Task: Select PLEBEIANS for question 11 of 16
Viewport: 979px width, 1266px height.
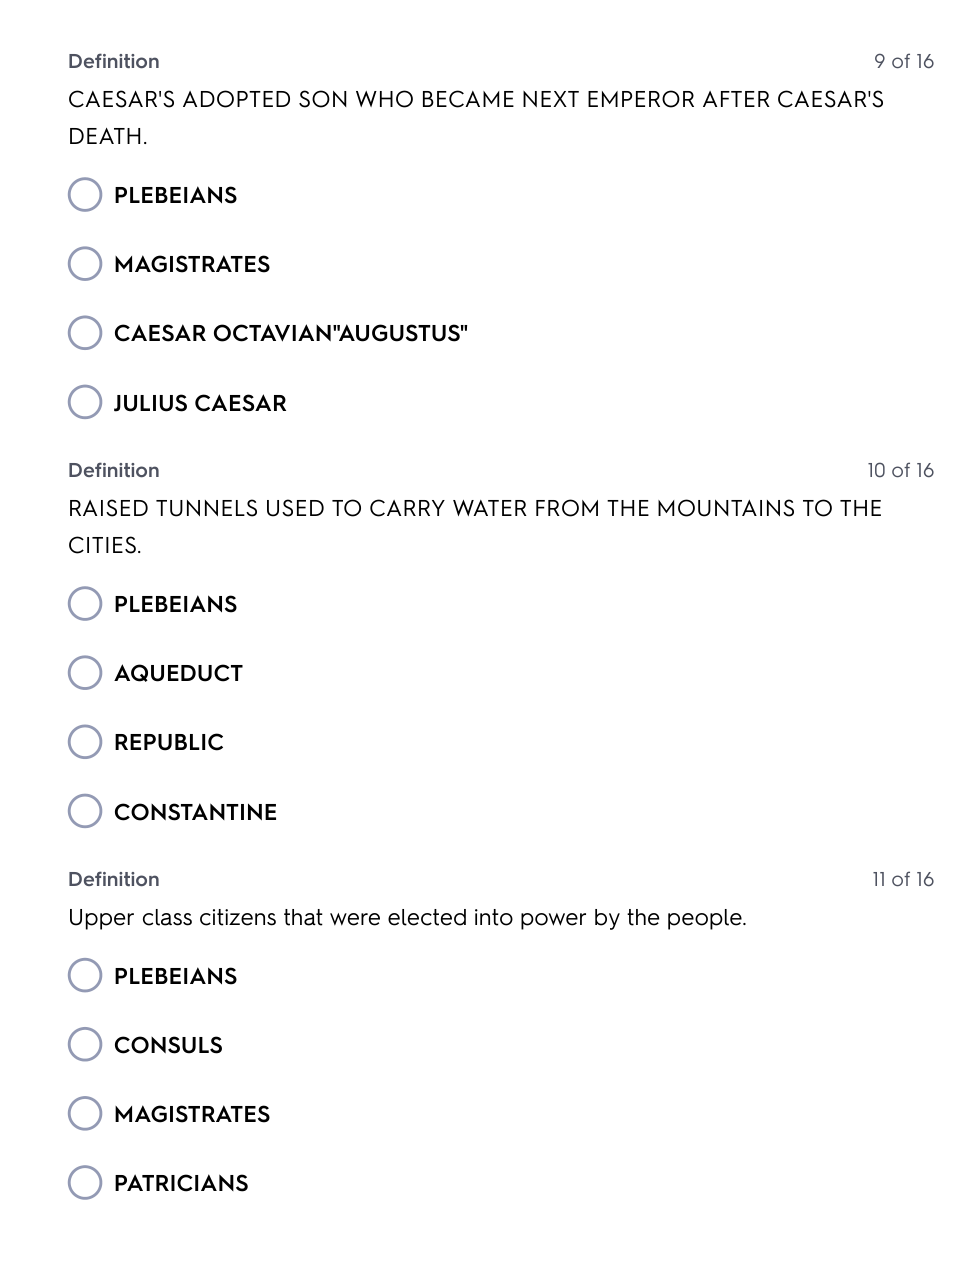Action: [x=85, y=975]
